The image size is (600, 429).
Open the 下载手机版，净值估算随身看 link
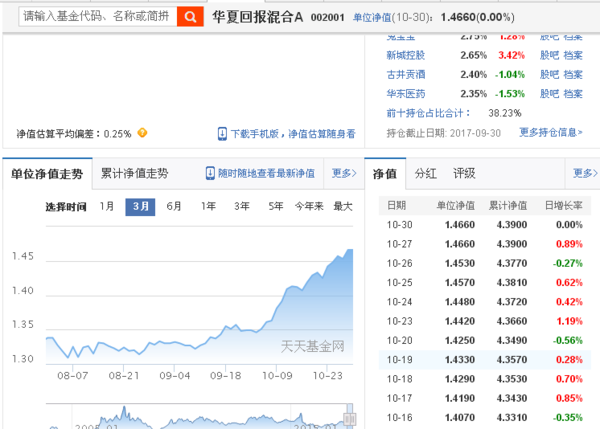coord(293,134)
